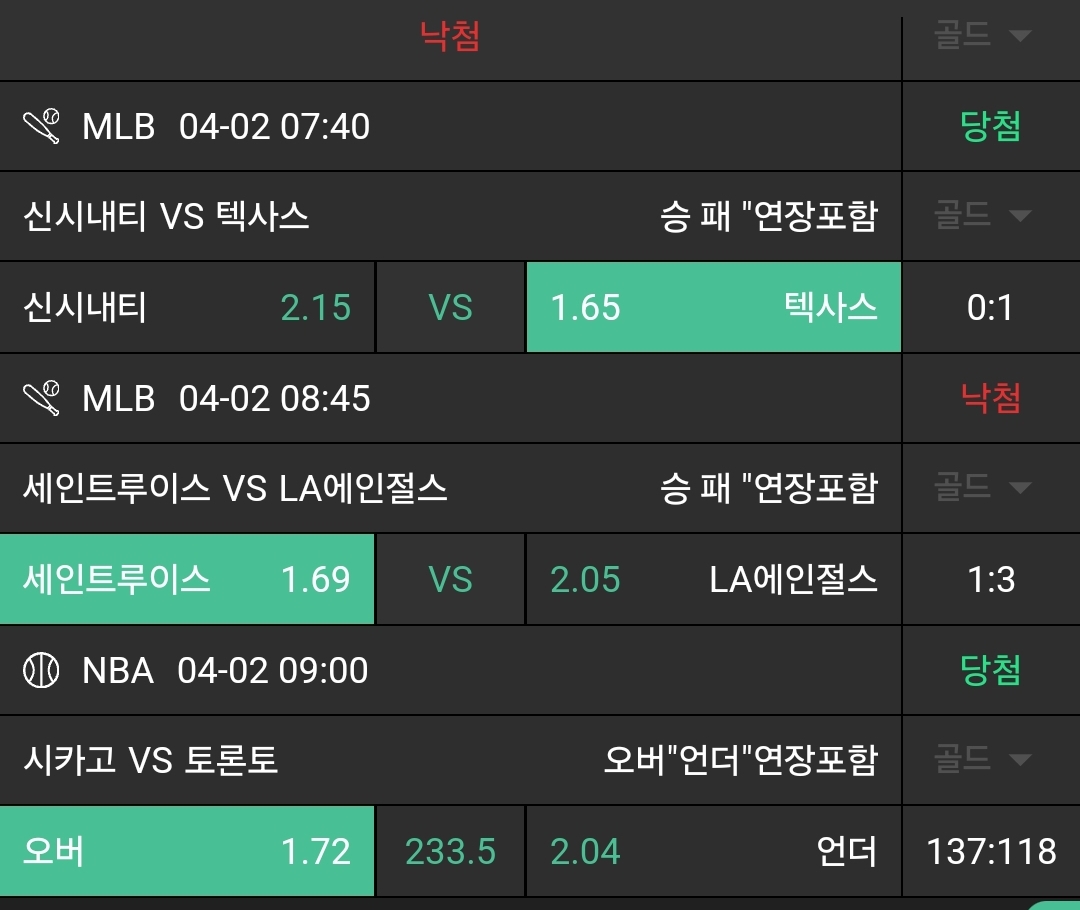Select LA에인절스 at 2.05 odds

click(x=713, y=579)
